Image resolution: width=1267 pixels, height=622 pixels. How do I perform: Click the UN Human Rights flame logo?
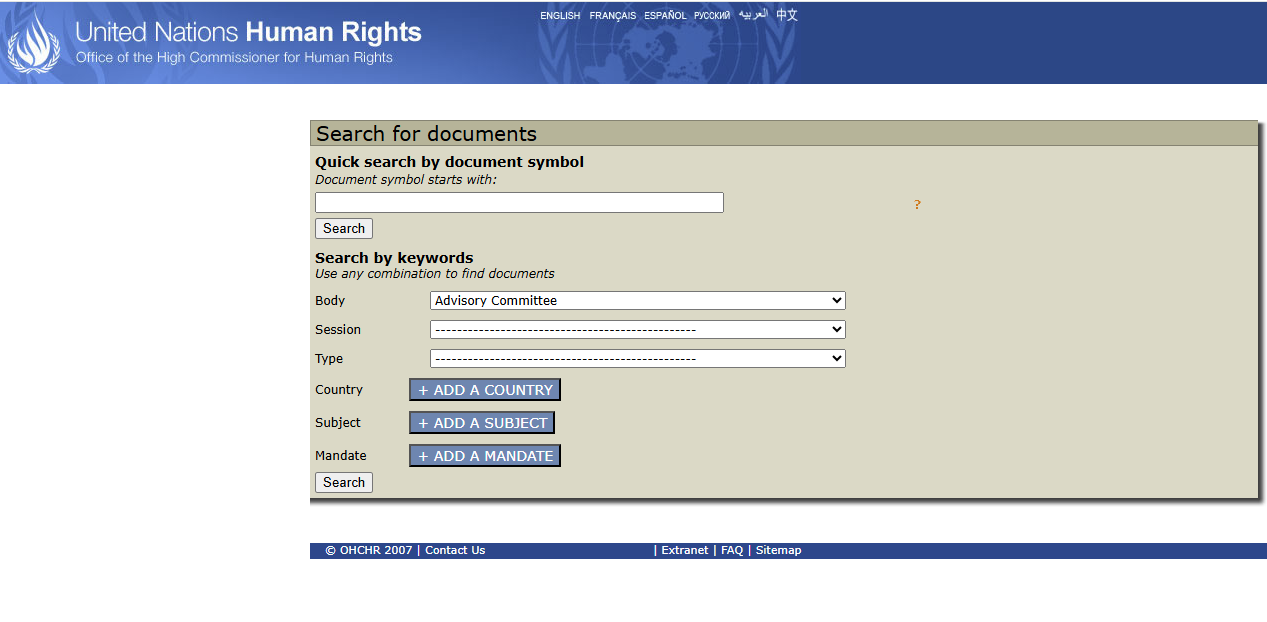point(34,42)
